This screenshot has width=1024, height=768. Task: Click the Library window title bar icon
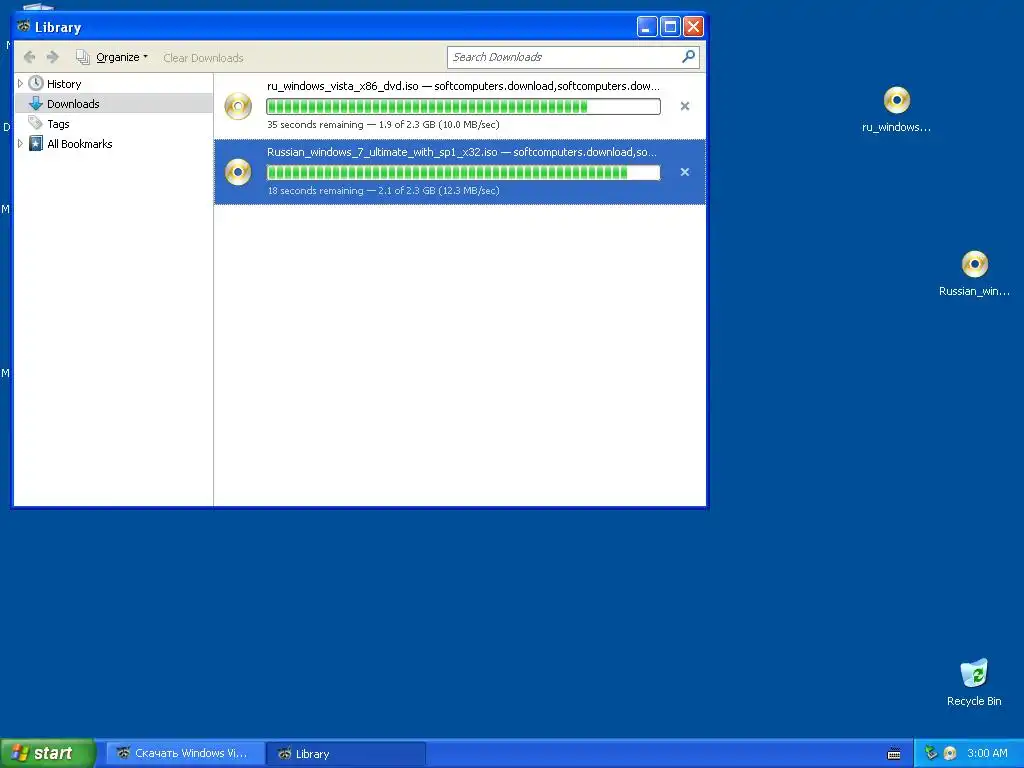click(24, 27)
